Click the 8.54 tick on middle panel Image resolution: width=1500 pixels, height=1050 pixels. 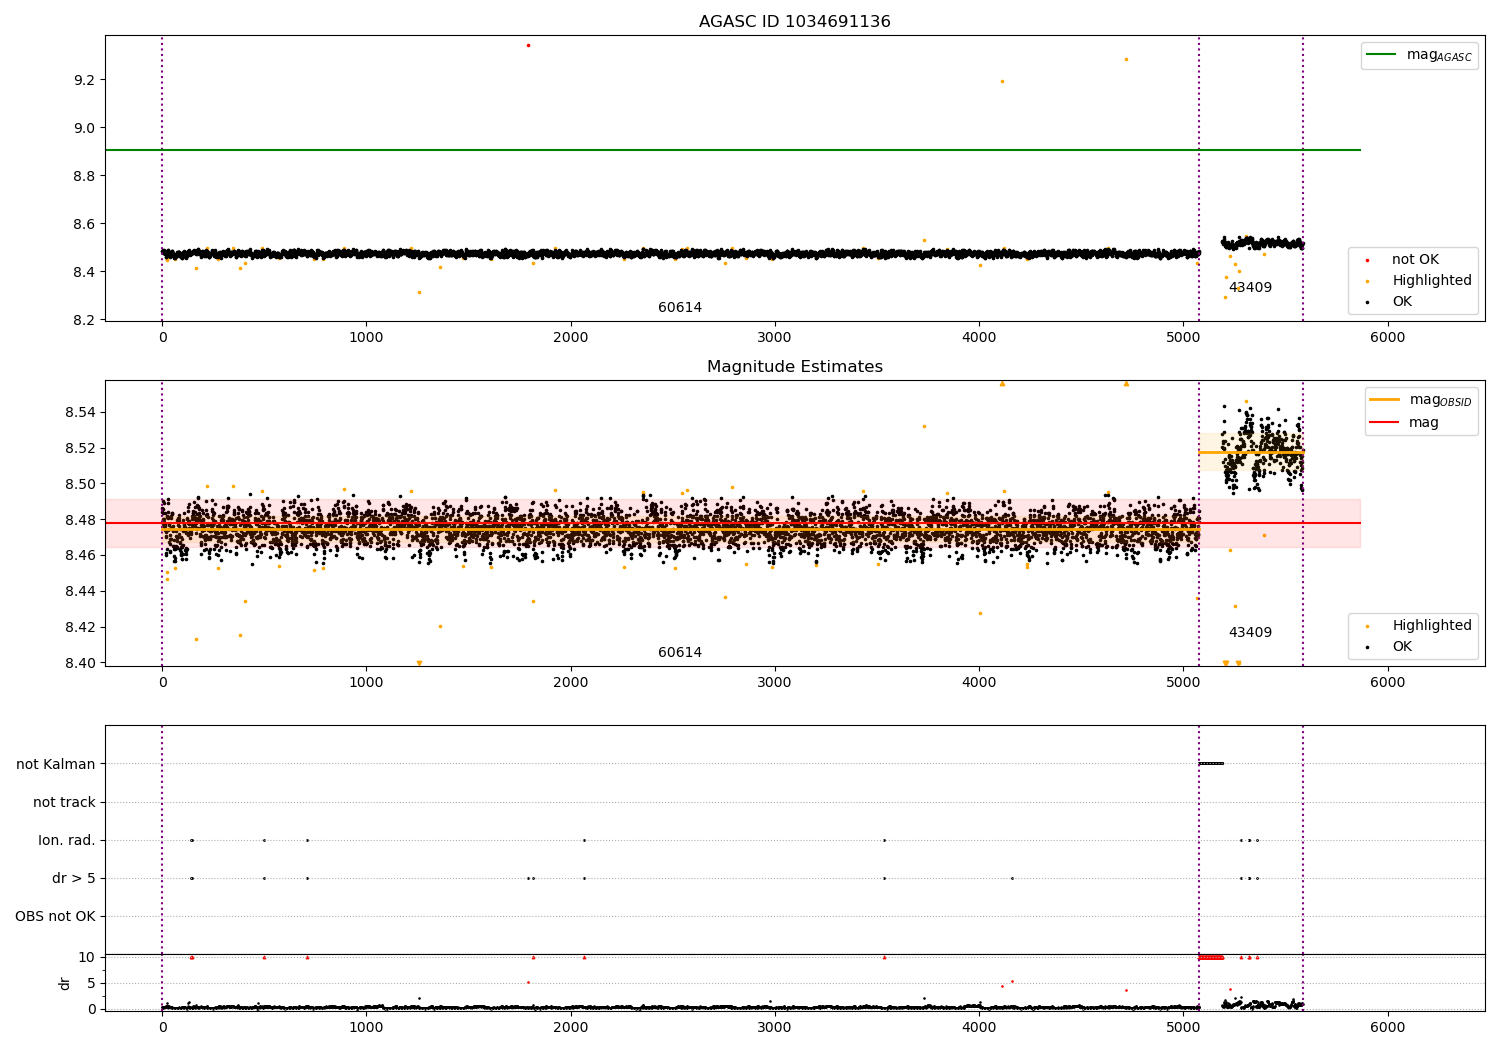point(80,412)
